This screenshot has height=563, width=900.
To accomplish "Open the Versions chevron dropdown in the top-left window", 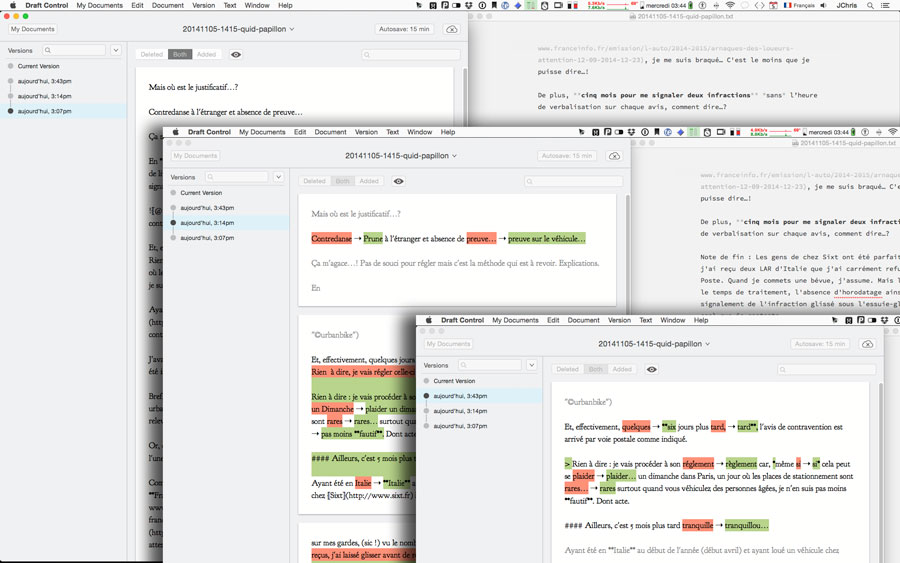I will pos(116,50).
